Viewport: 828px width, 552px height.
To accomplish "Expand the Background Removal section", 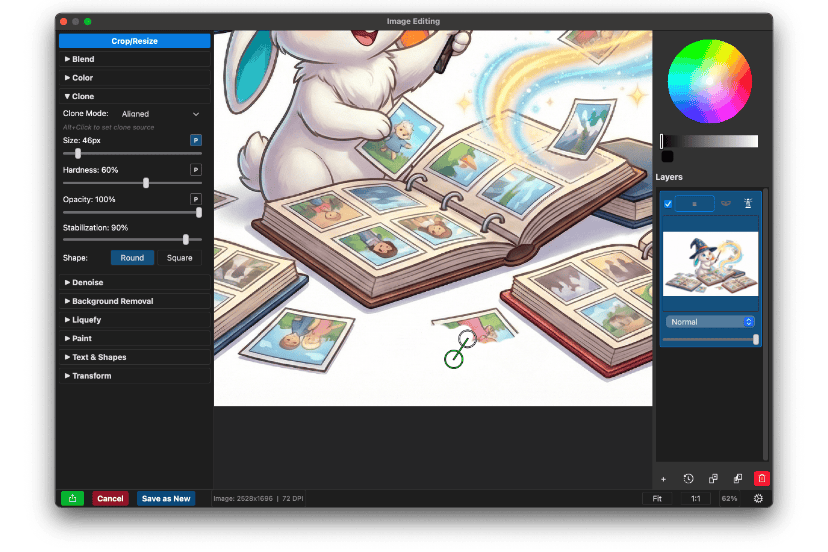I will coord(135,301).
